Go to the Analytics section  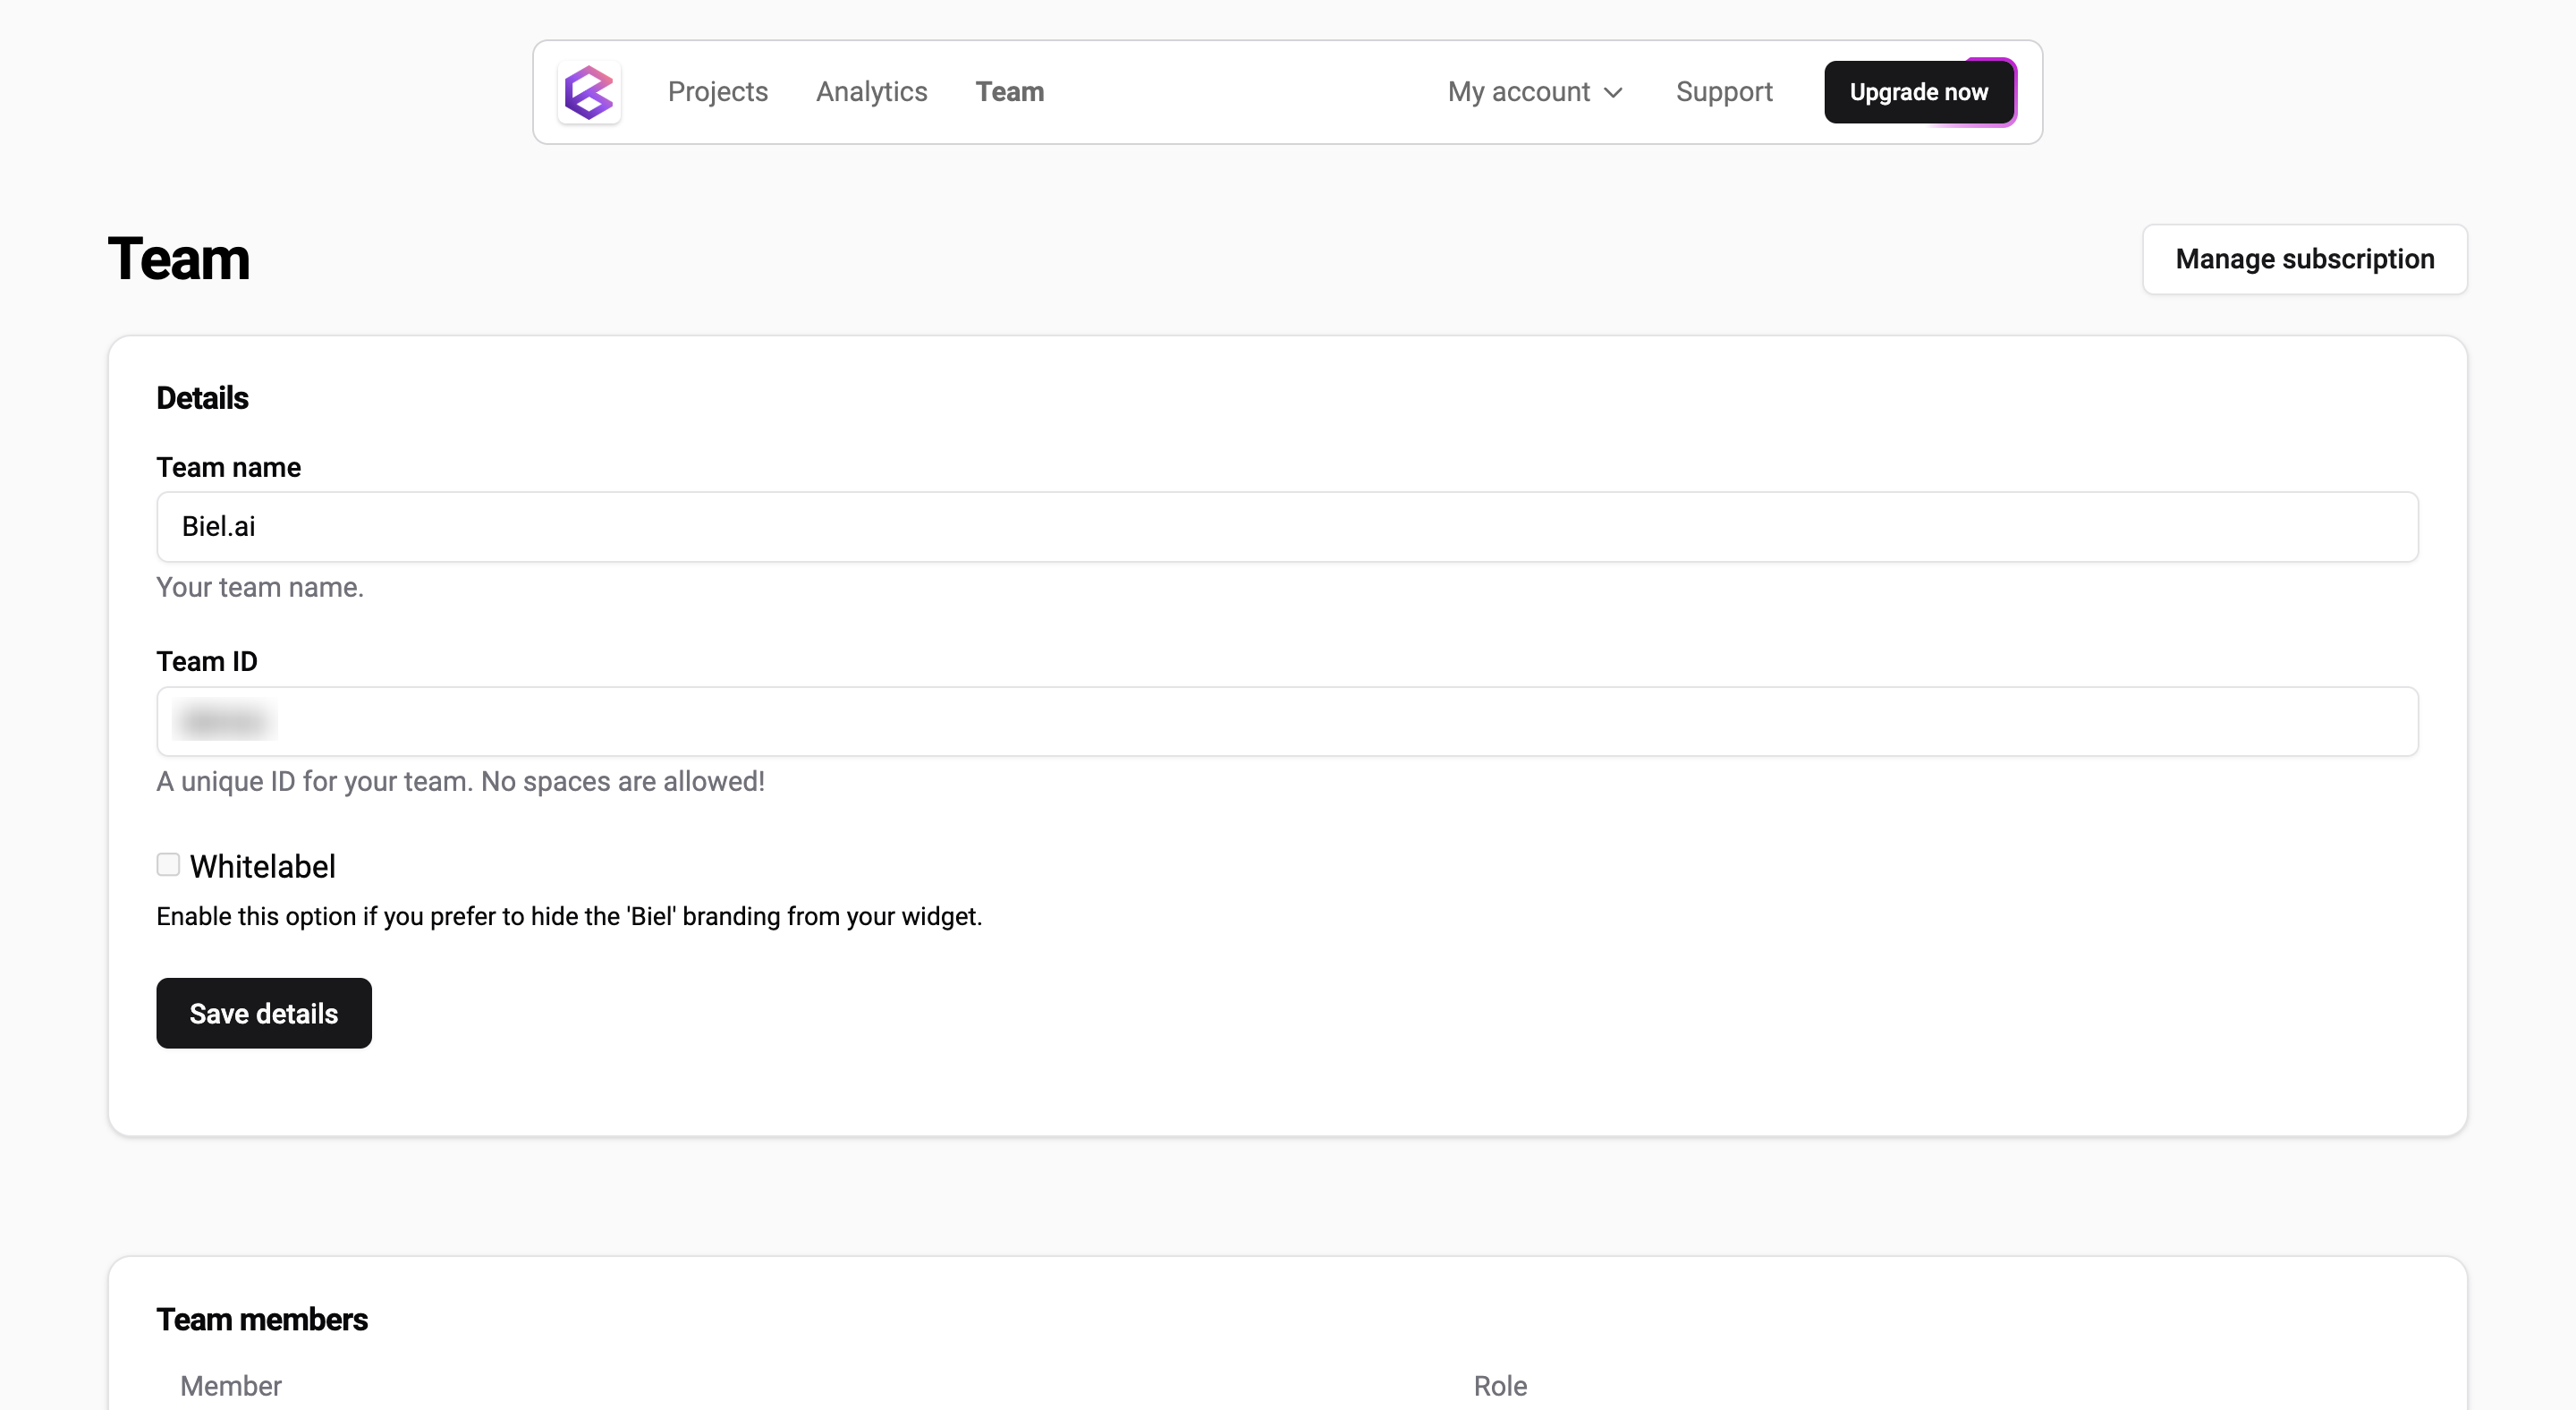(871, 92)
